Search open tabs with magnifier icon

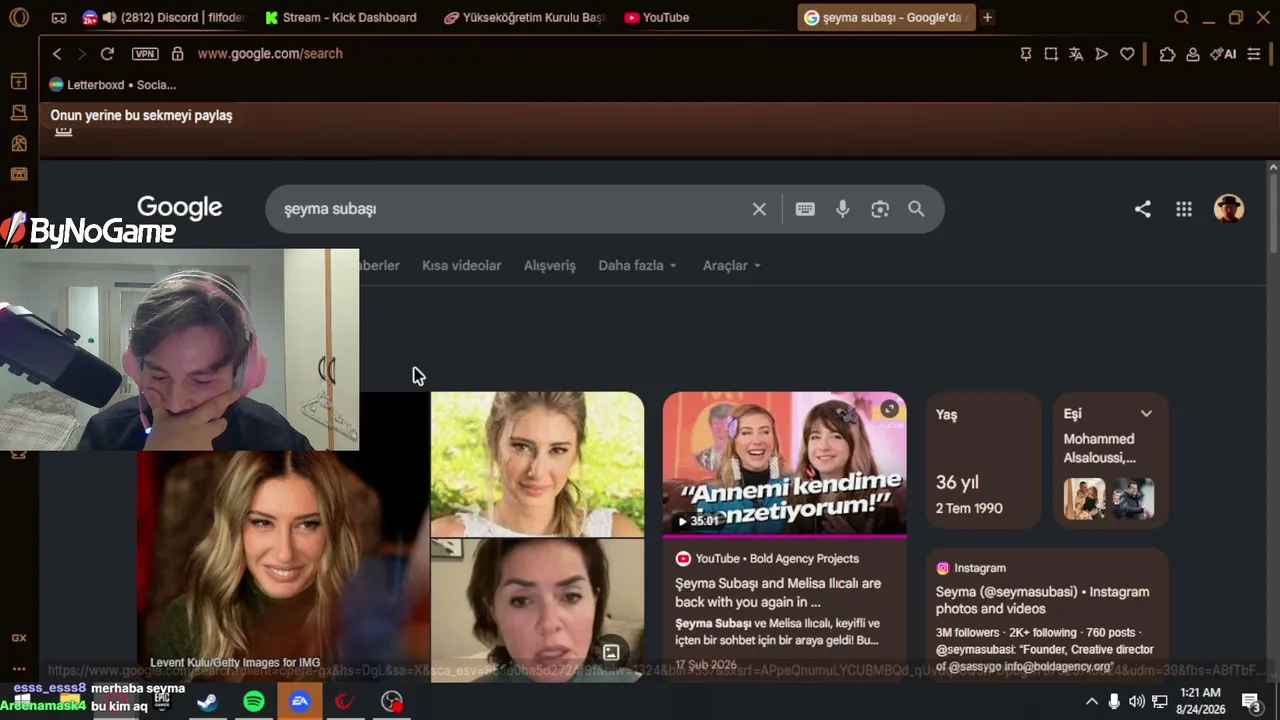(x=1181, y=17)
